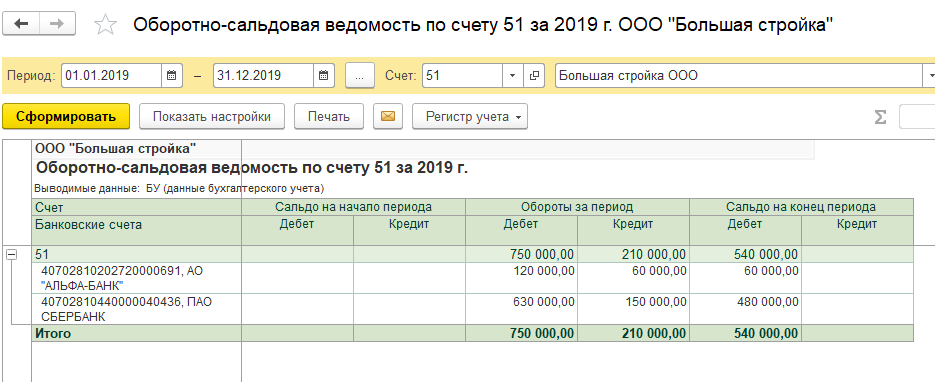Click СБЕРБАНК ending balance 480 000,00
Viewport: 935px width, 382px height.
coord(745,309)
